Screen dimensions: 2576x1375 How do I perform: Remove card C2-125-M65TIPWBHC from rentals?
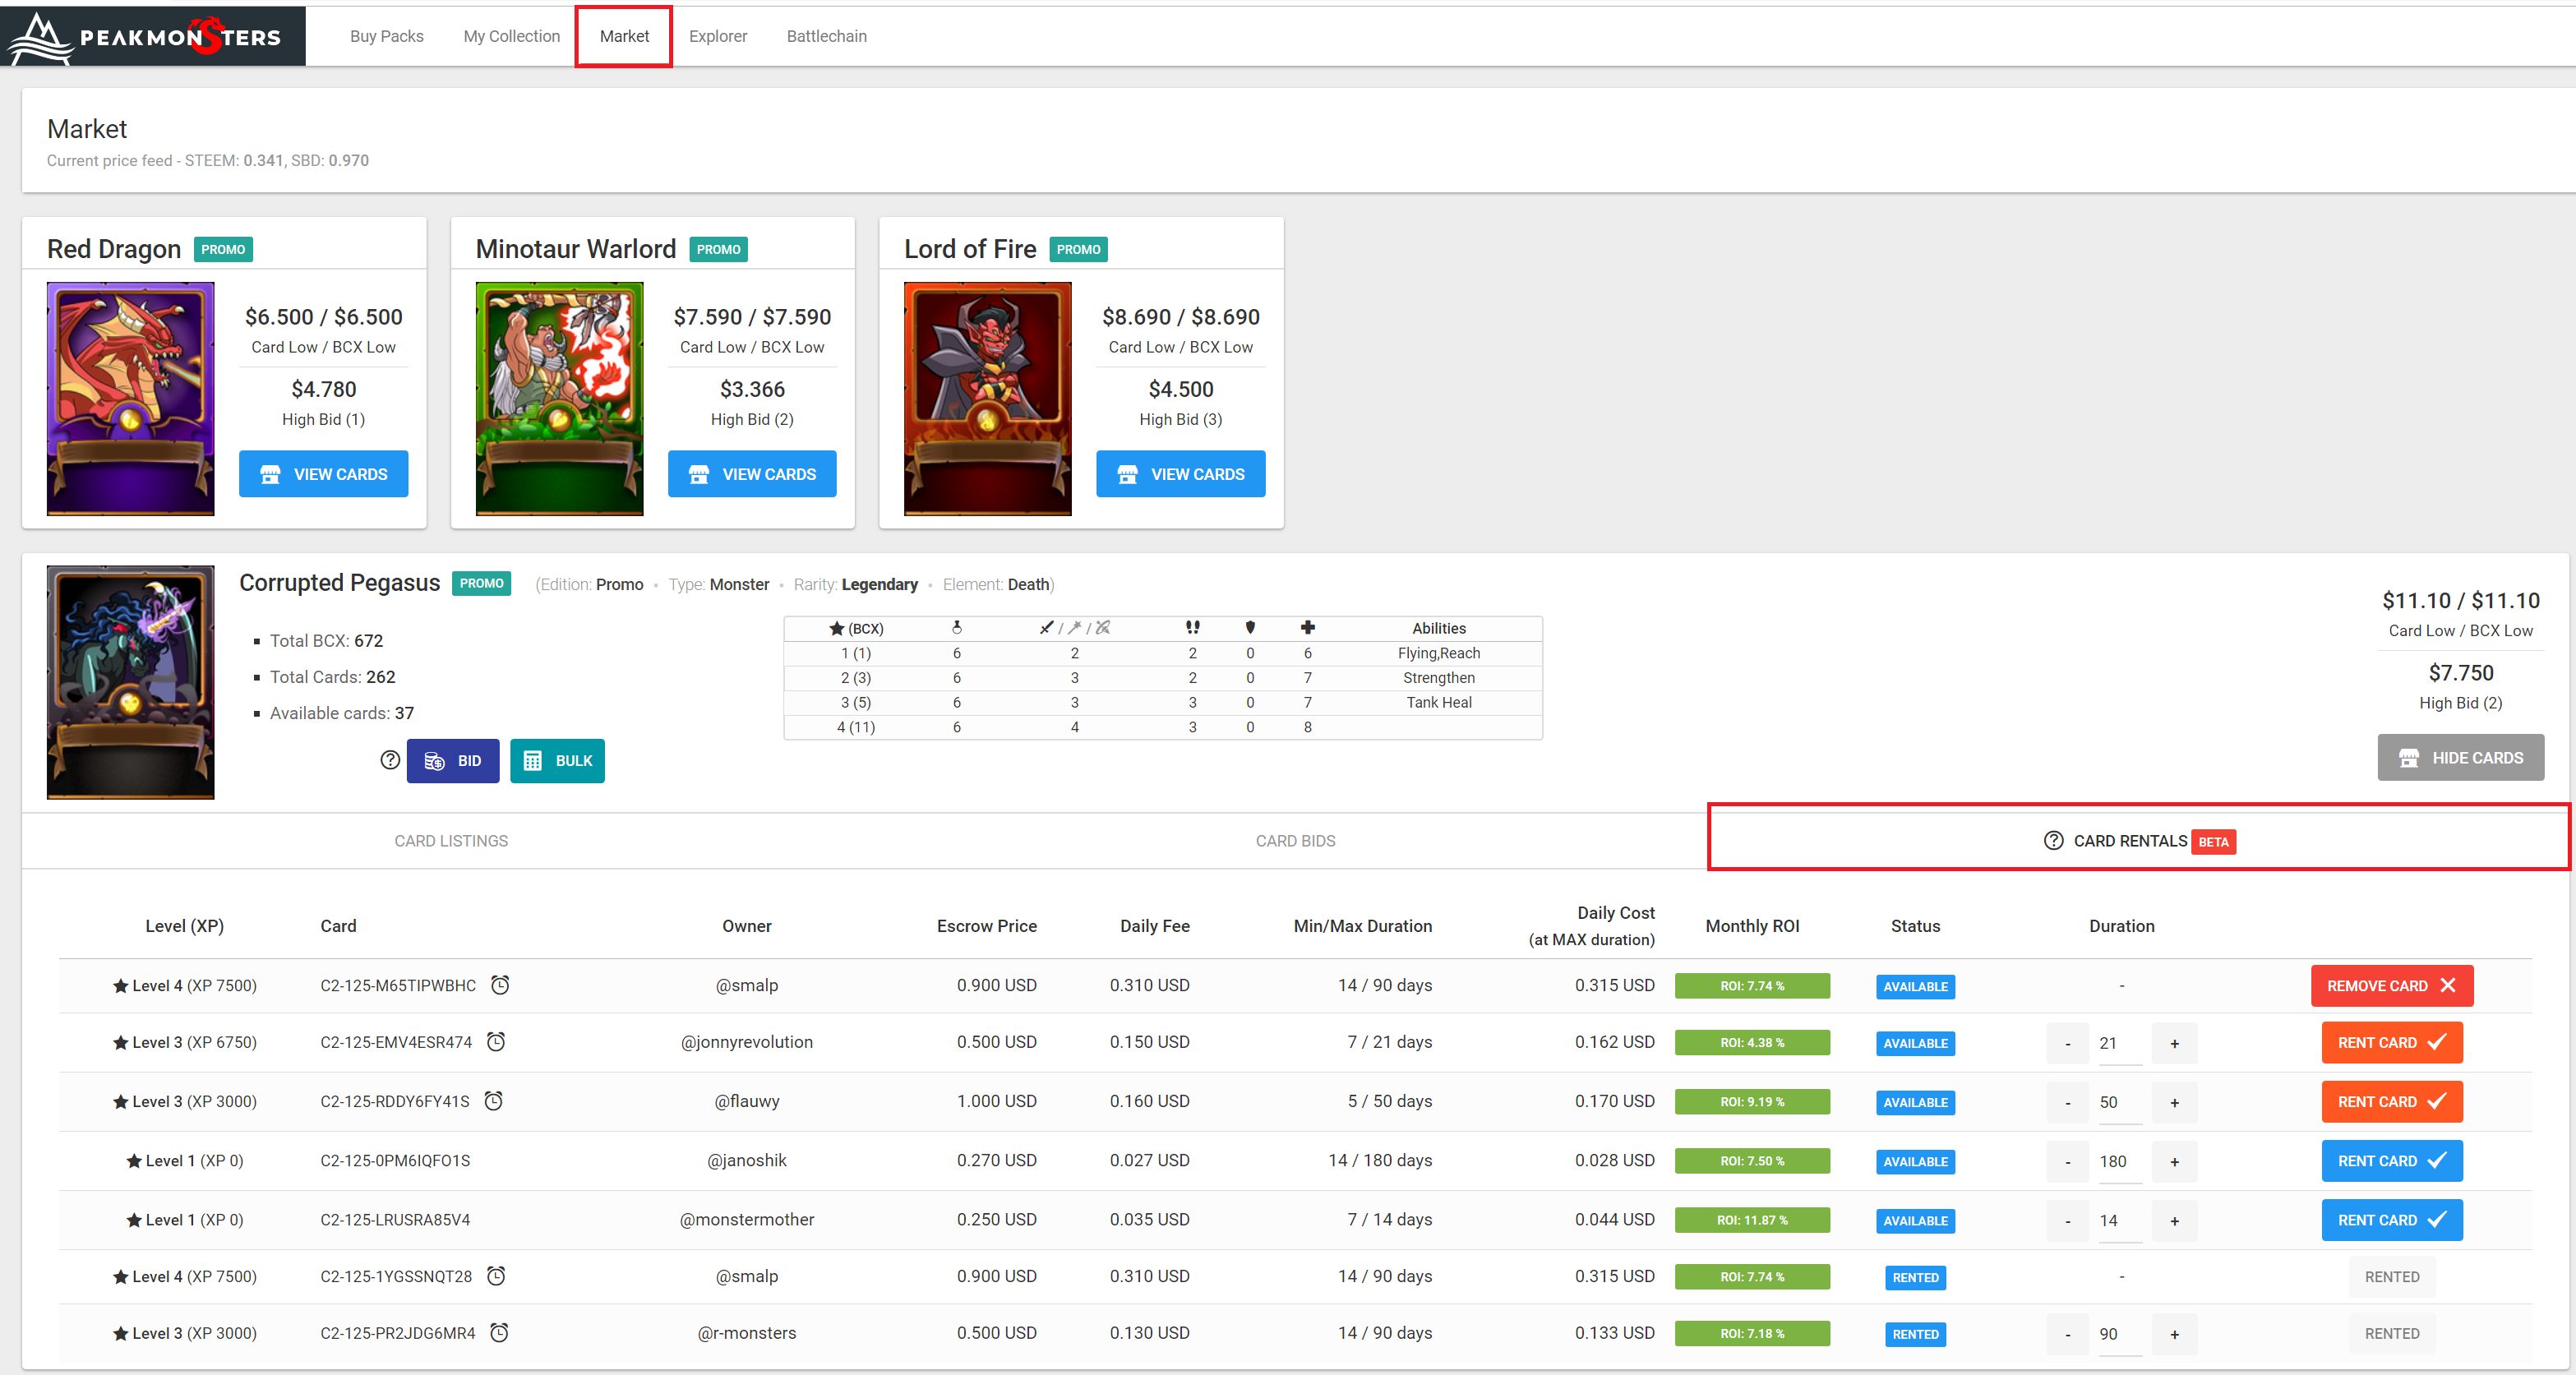[2391, 986]
